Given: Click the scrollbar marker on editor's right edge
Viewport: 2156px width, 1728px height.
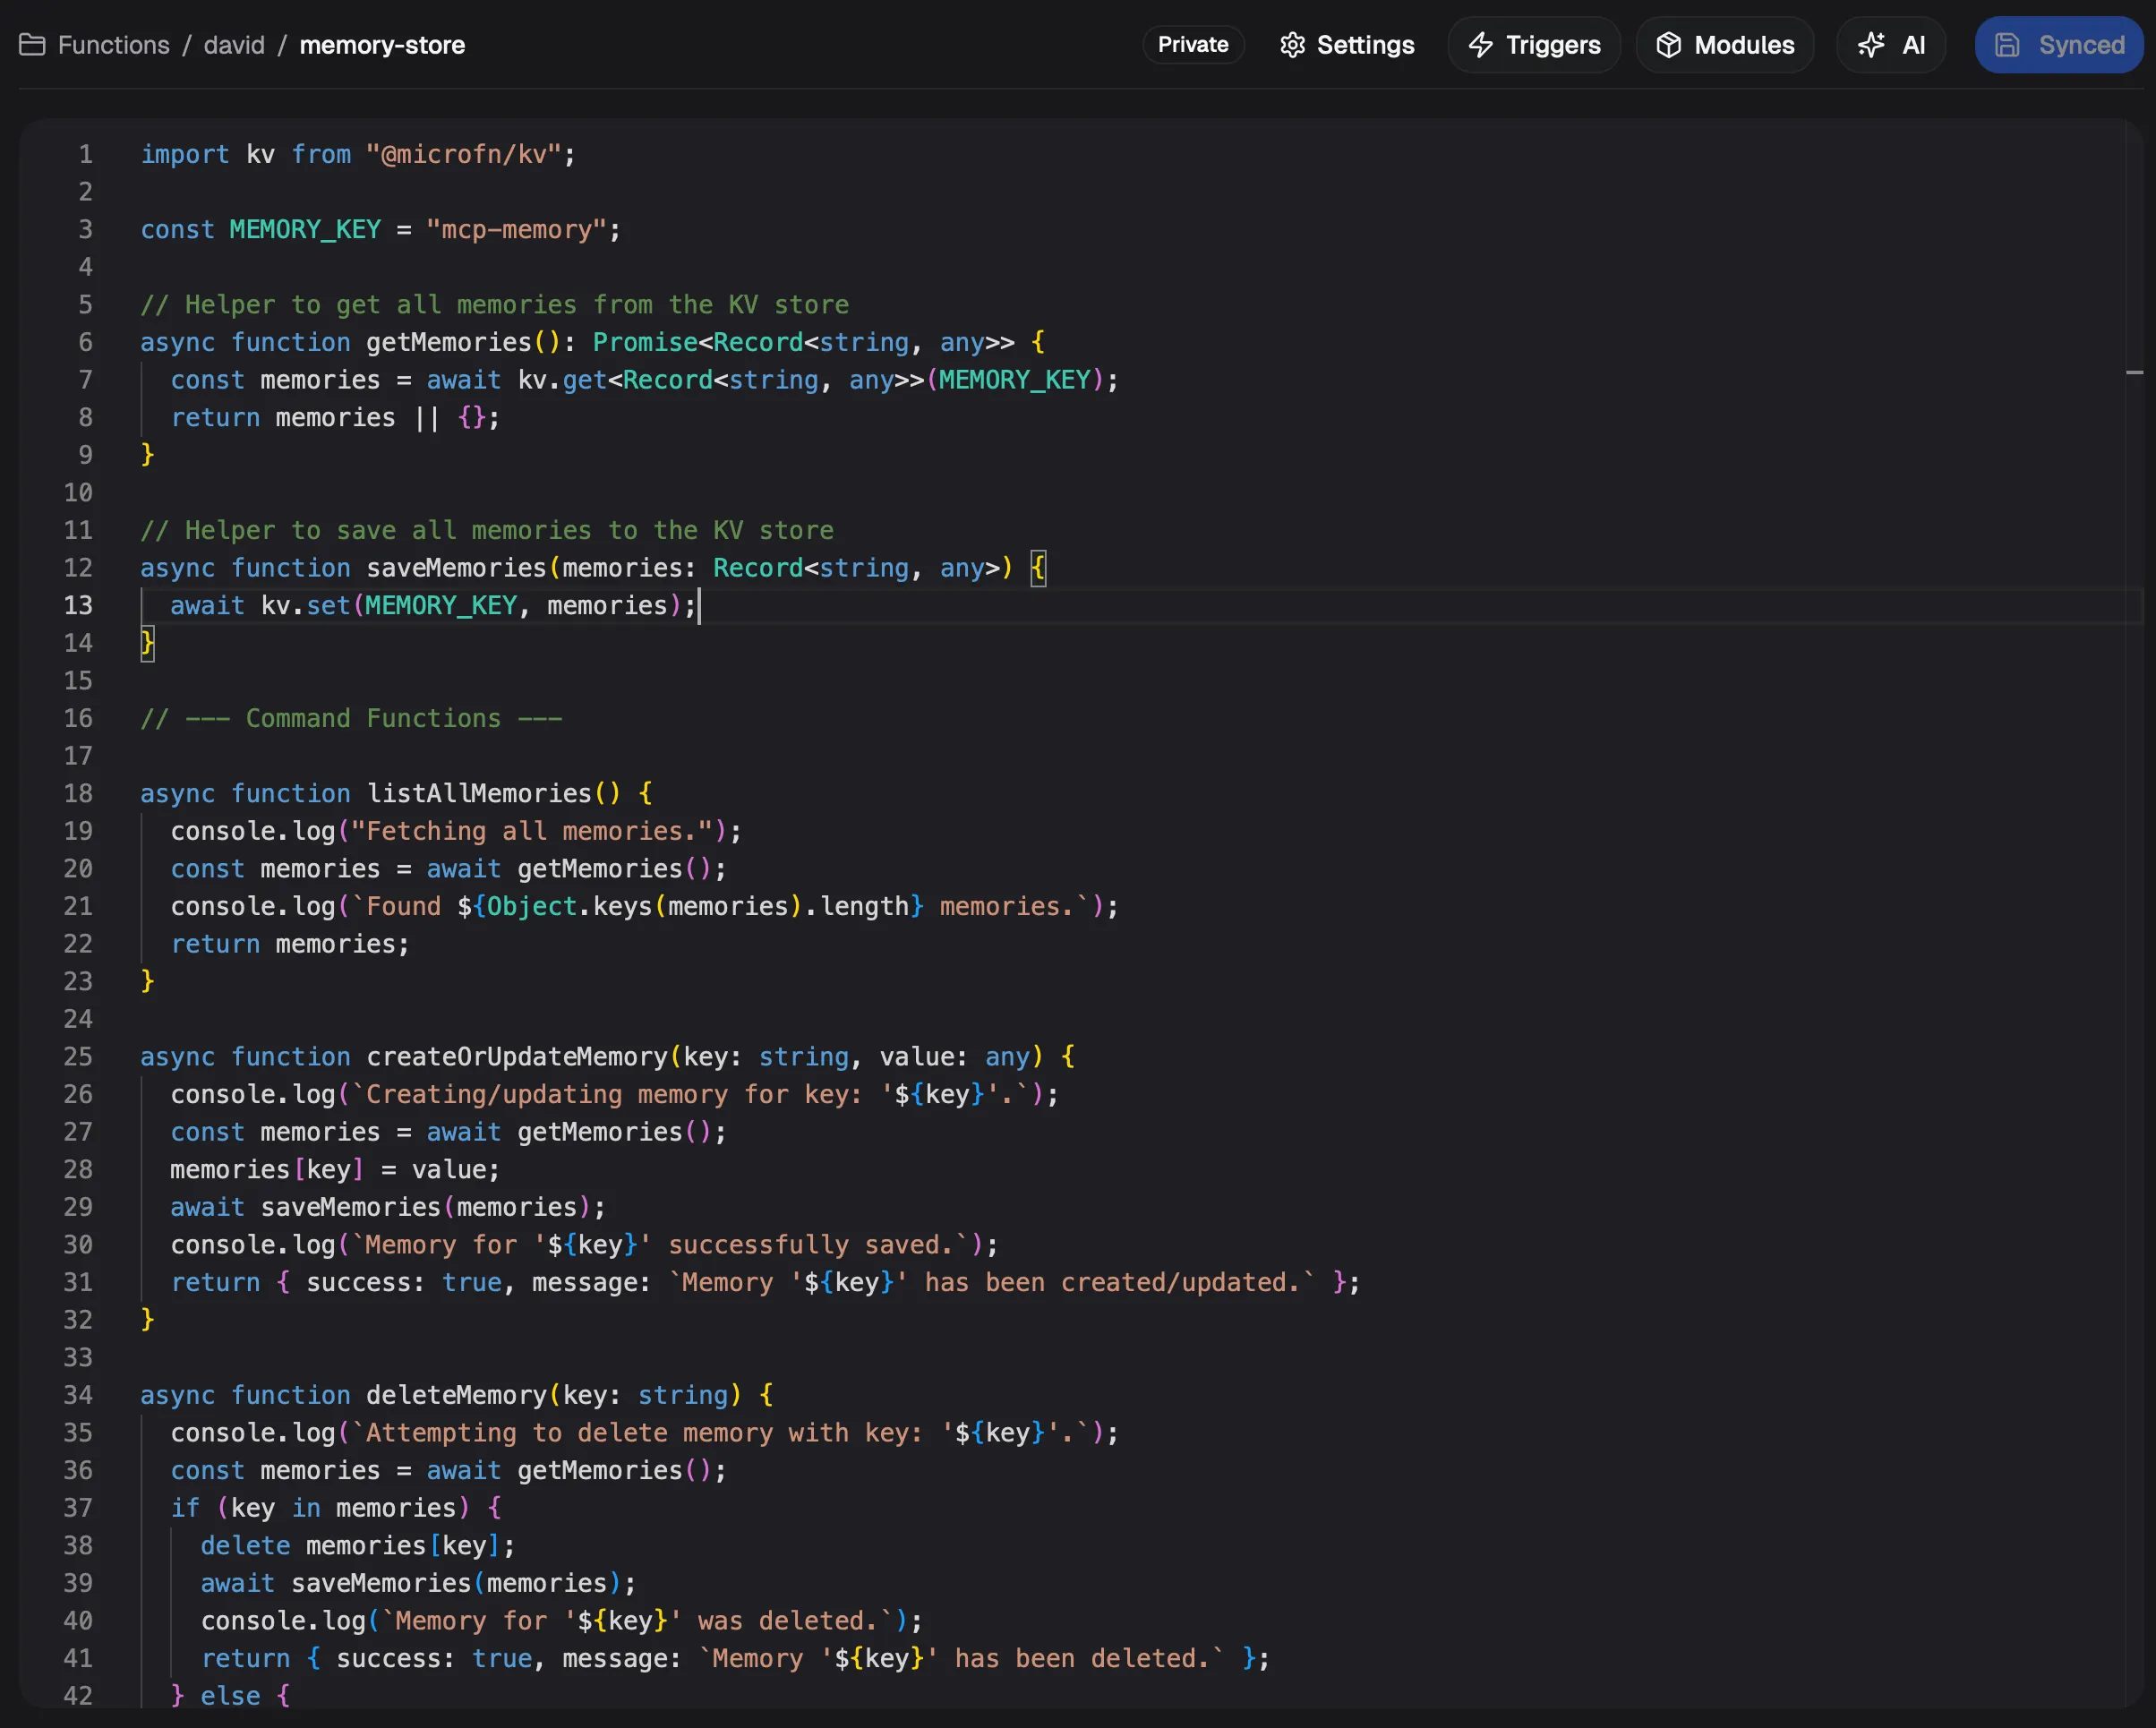Looking at the screenshot, I should pyautogui.click(x=2134, y=372).
